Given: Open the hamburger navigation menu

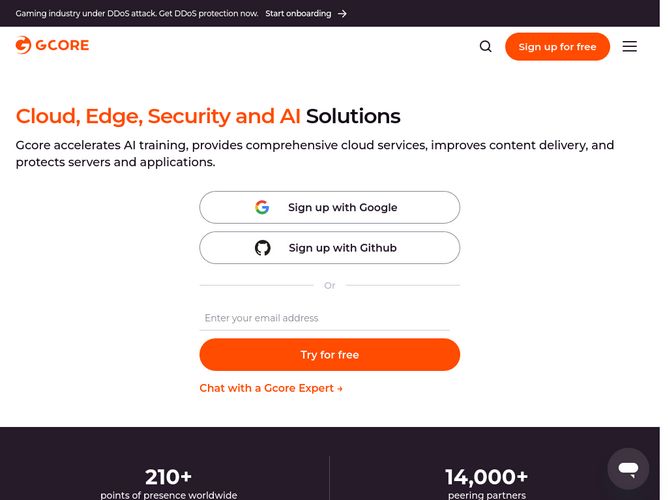Looking at the screenshot, I should [629, 46].
